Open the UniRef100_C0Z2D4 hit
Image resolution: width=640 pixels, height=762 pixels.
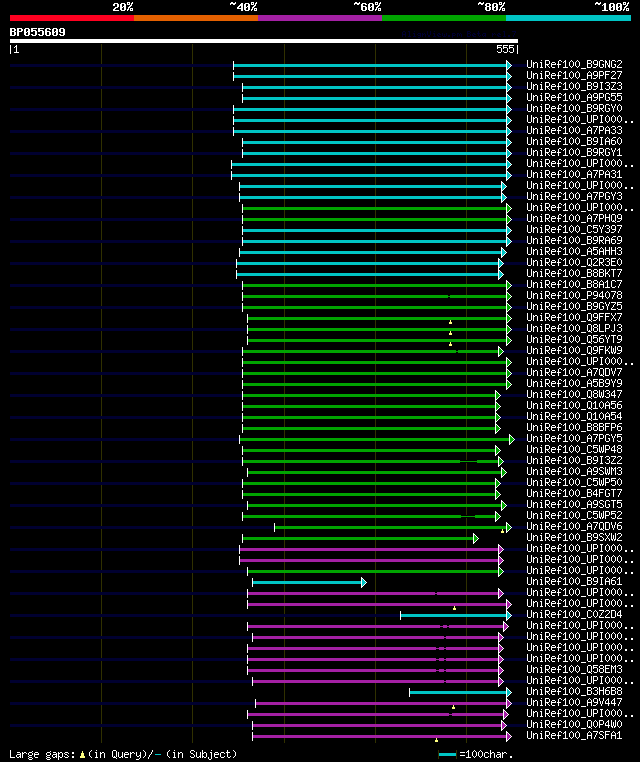[574, 614]
